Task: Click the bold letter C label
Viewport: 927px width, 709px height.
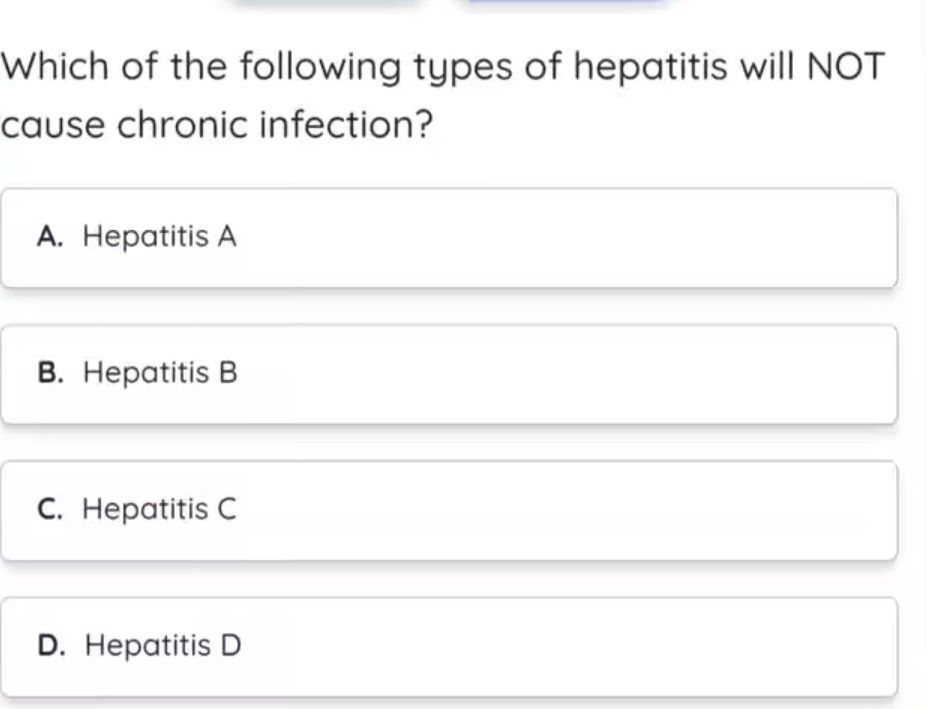Action: tap(50, 510)
